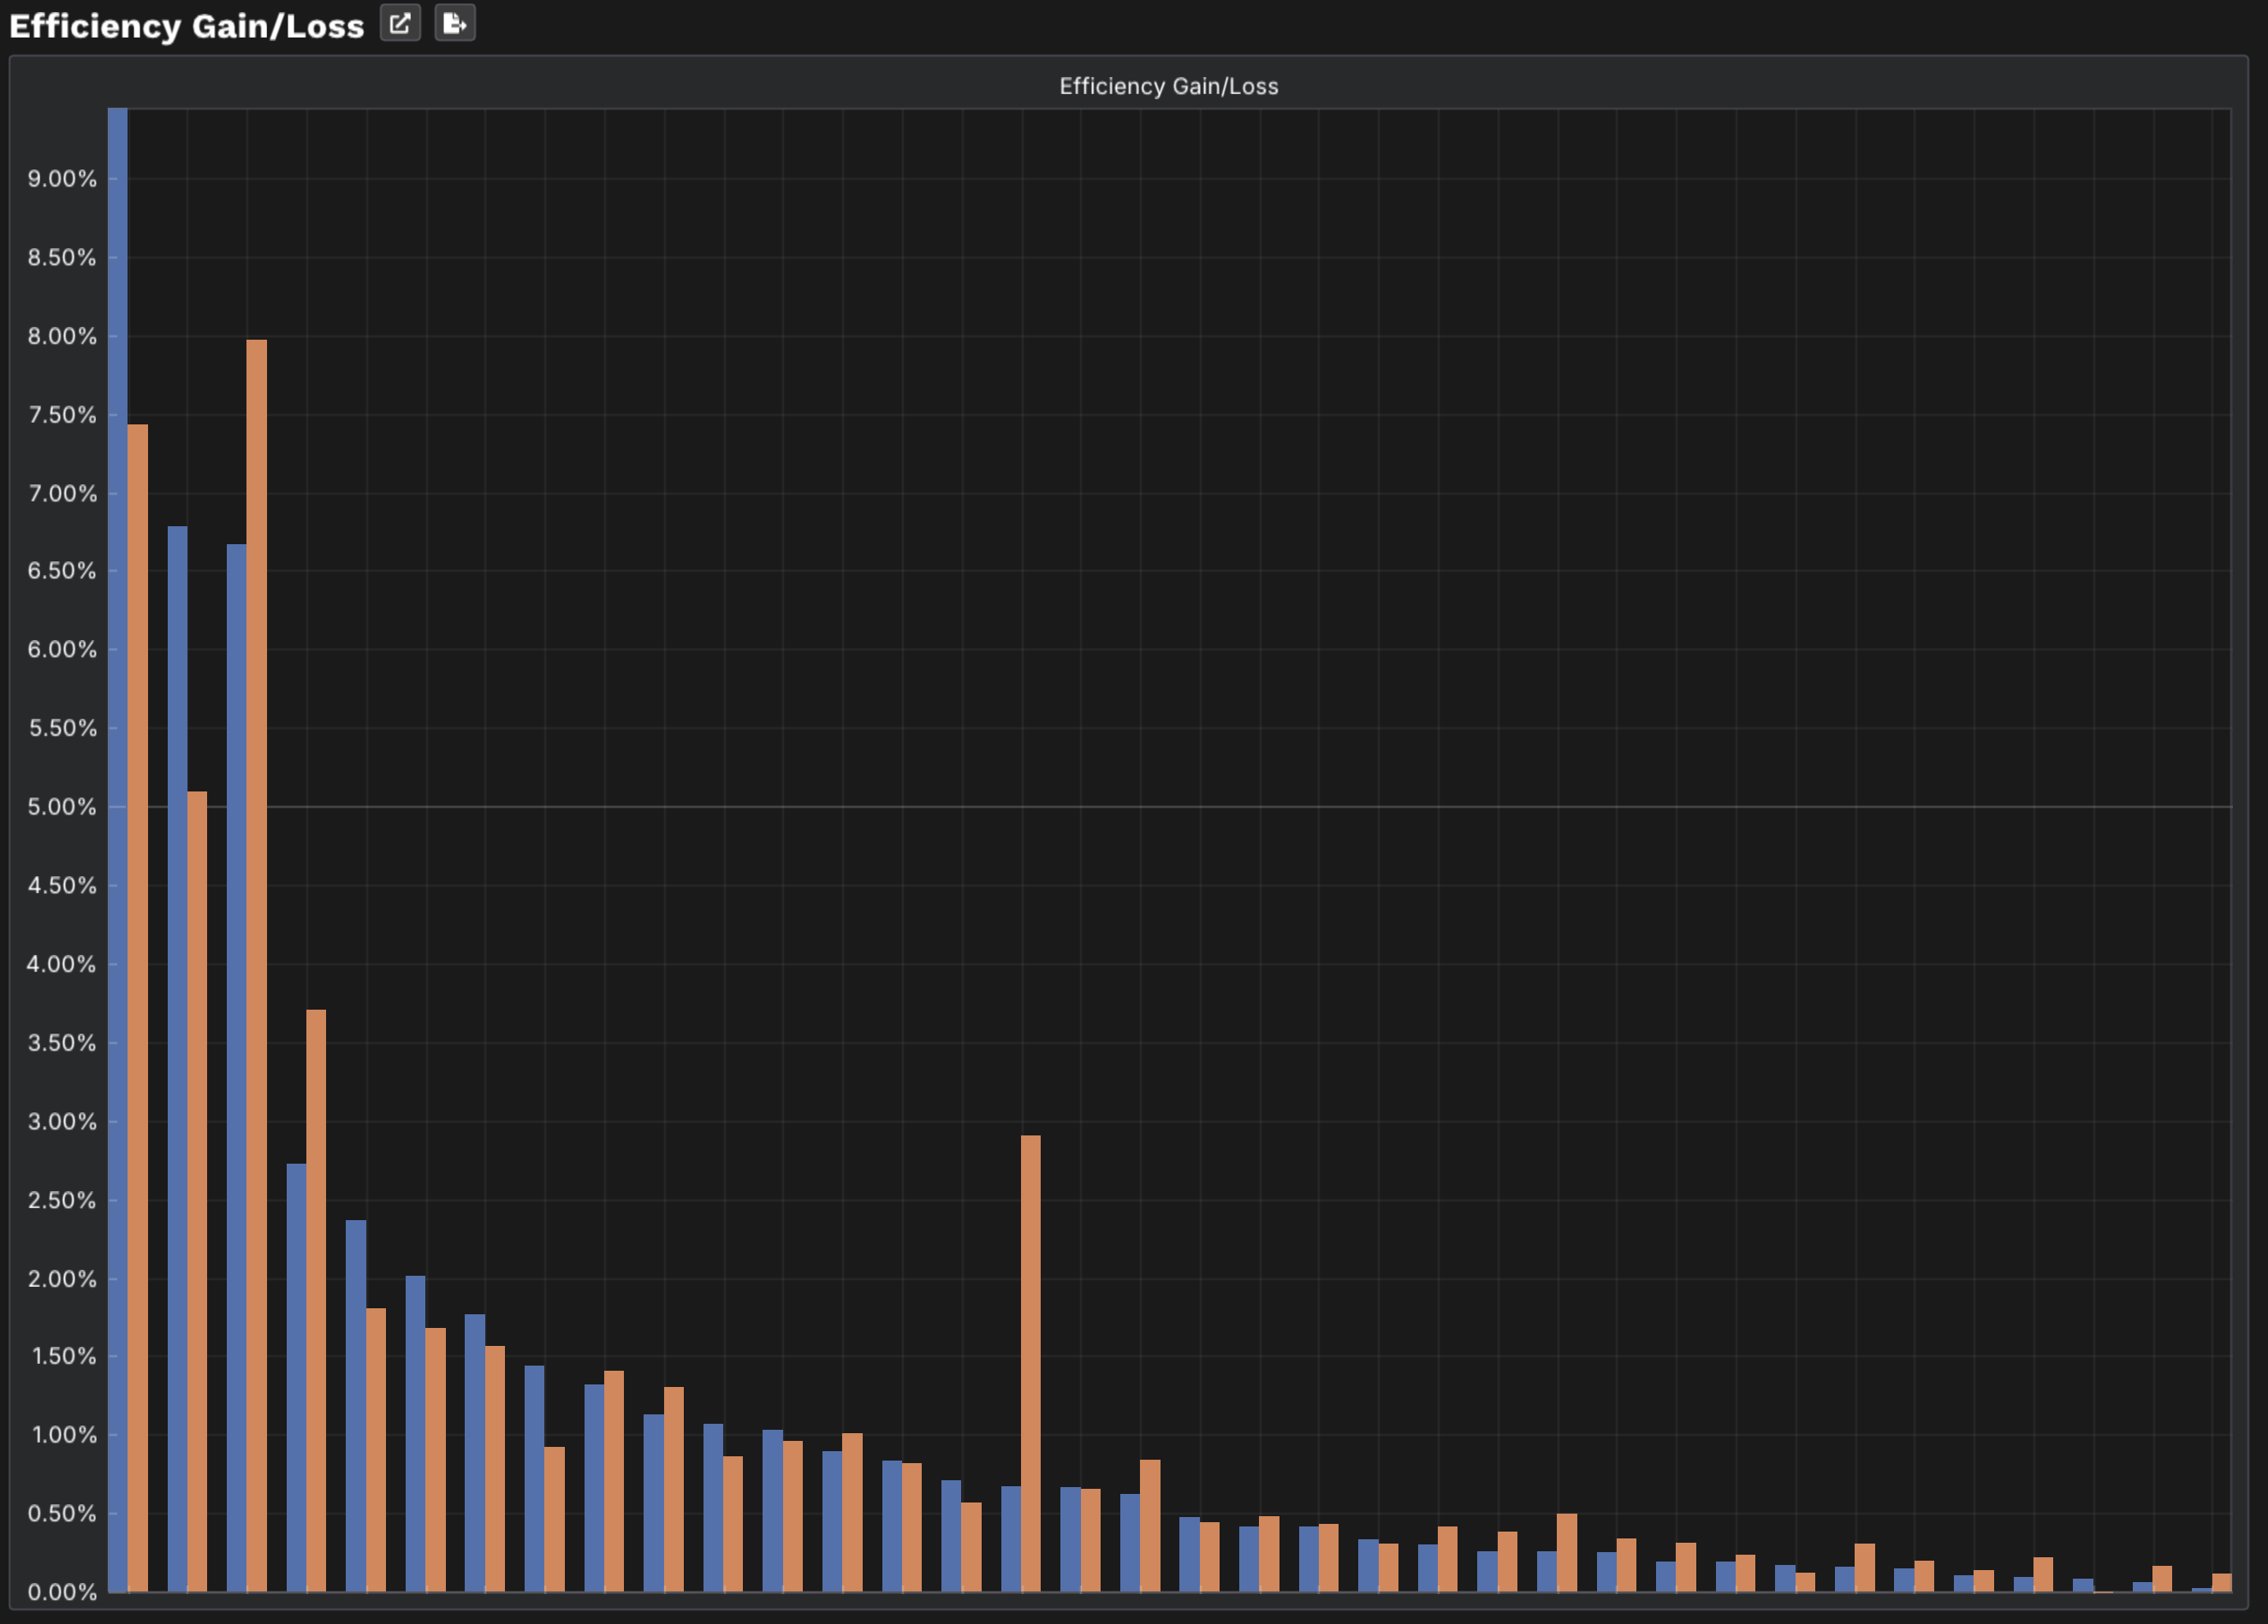Click the file export icon in the header
2268x1624 pixels.
[x=455, y=24]
